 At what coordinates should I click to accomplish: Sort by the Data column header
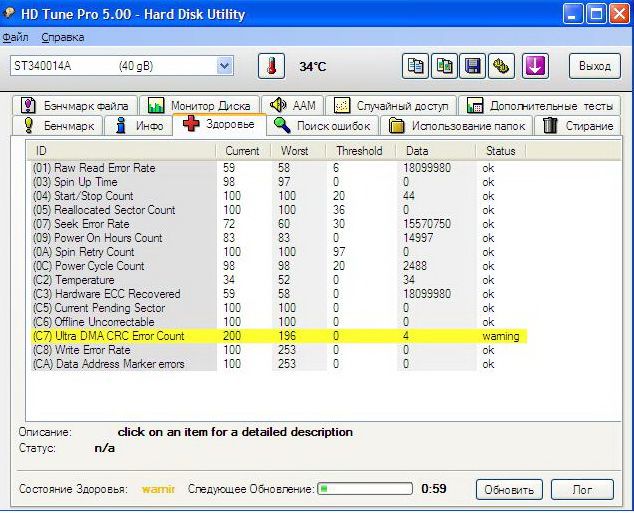point(435,151)
